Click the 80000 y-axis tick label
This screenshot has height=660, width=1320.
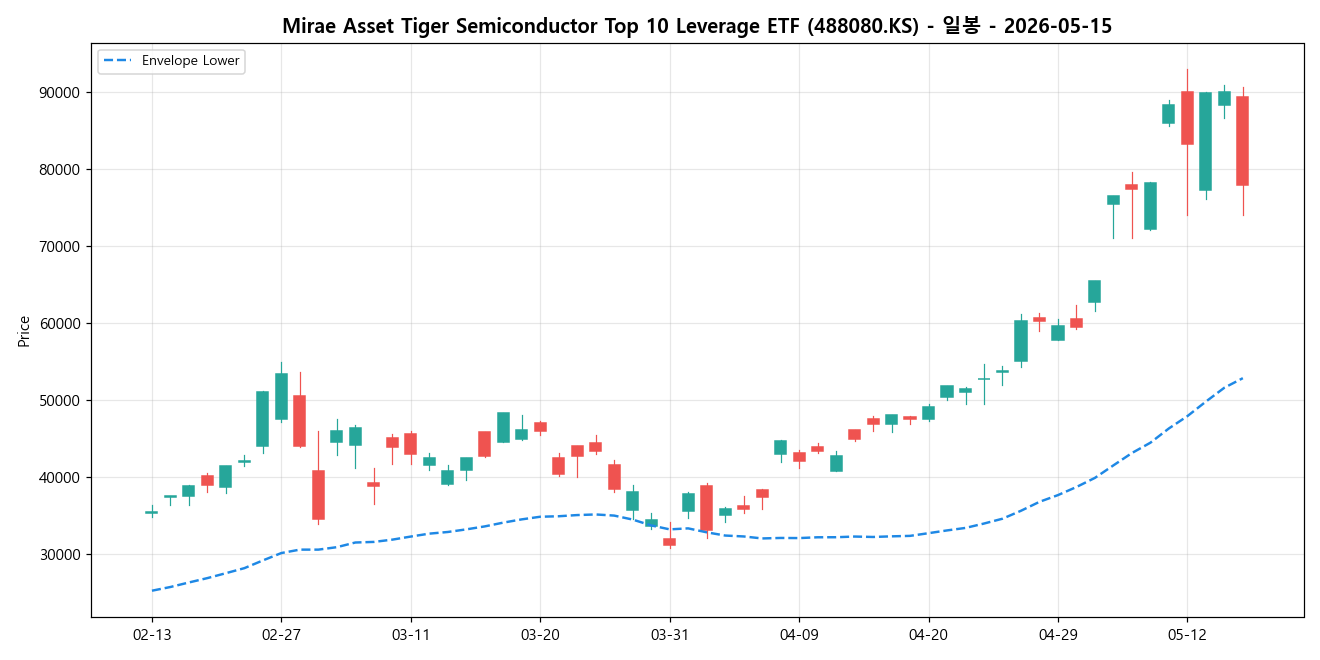(x=62, y=170)
